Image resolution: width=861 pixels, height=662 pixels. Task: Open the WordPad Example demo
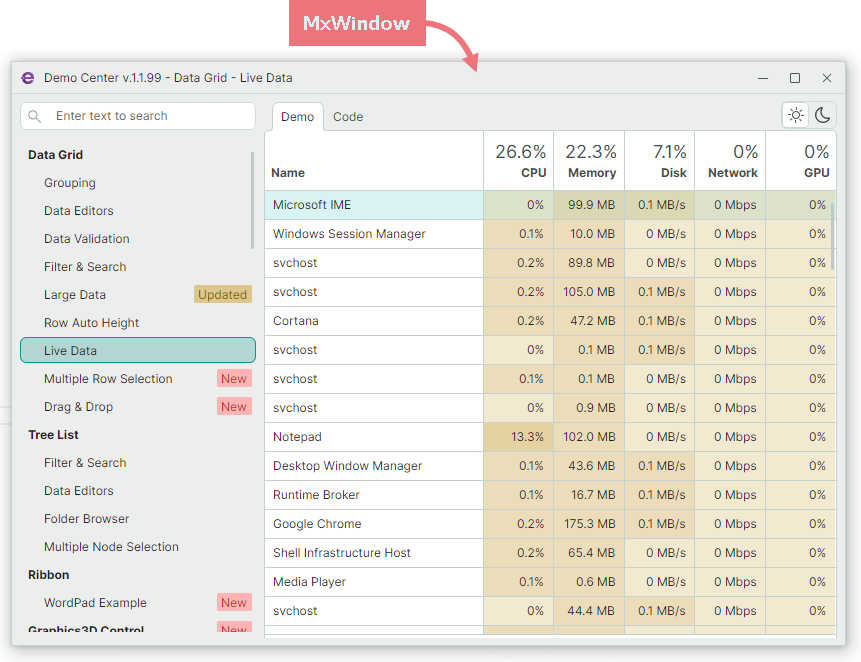pos(95,603)
